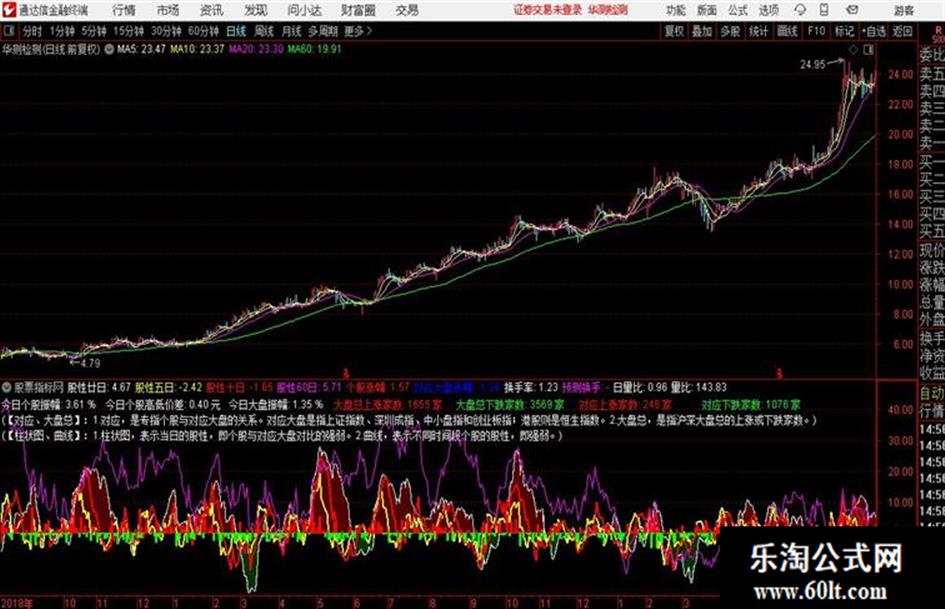
Task: Click the 4.79 low price label
Action: pos(90,363)
